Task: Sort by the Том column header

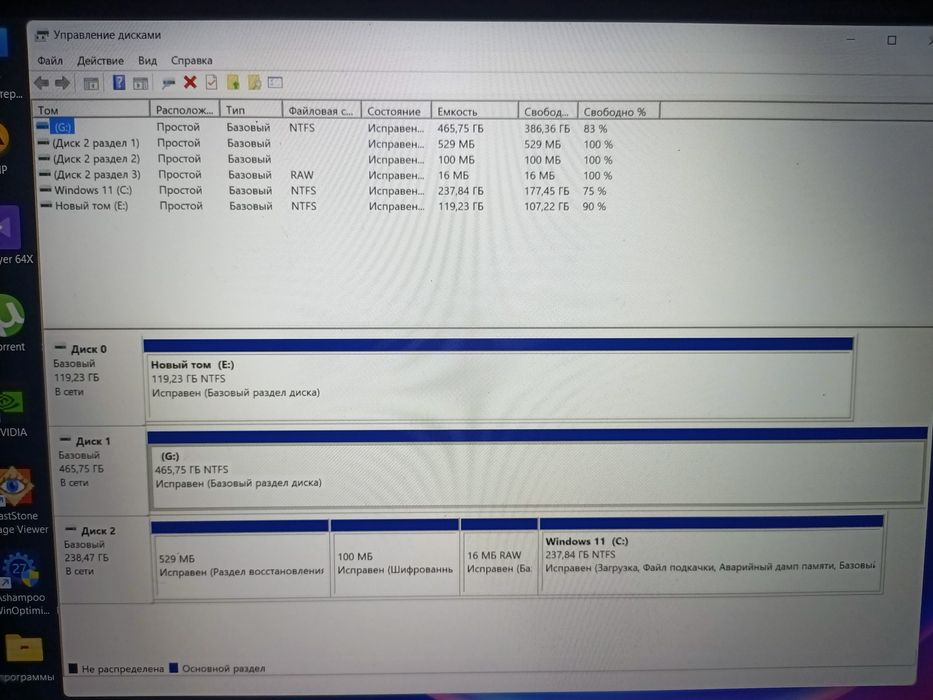Action: 90,110
